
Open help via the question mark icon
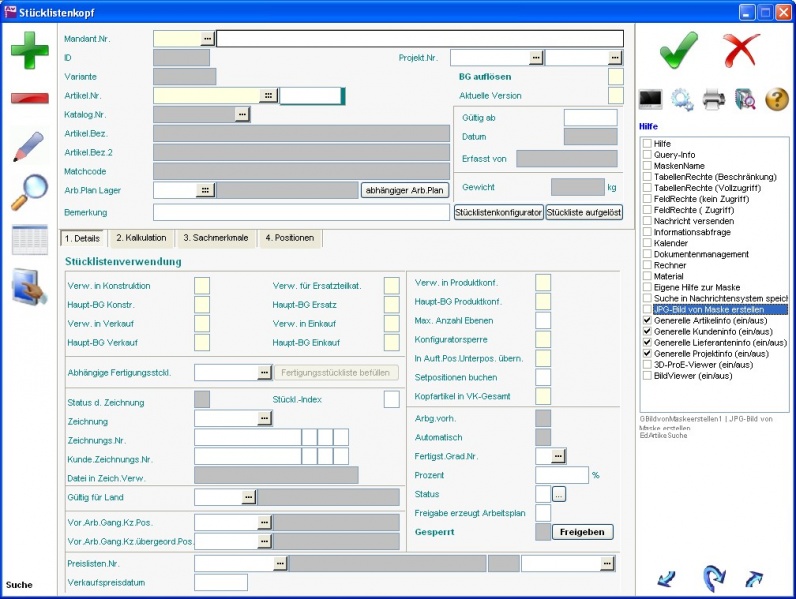(777, 99)
